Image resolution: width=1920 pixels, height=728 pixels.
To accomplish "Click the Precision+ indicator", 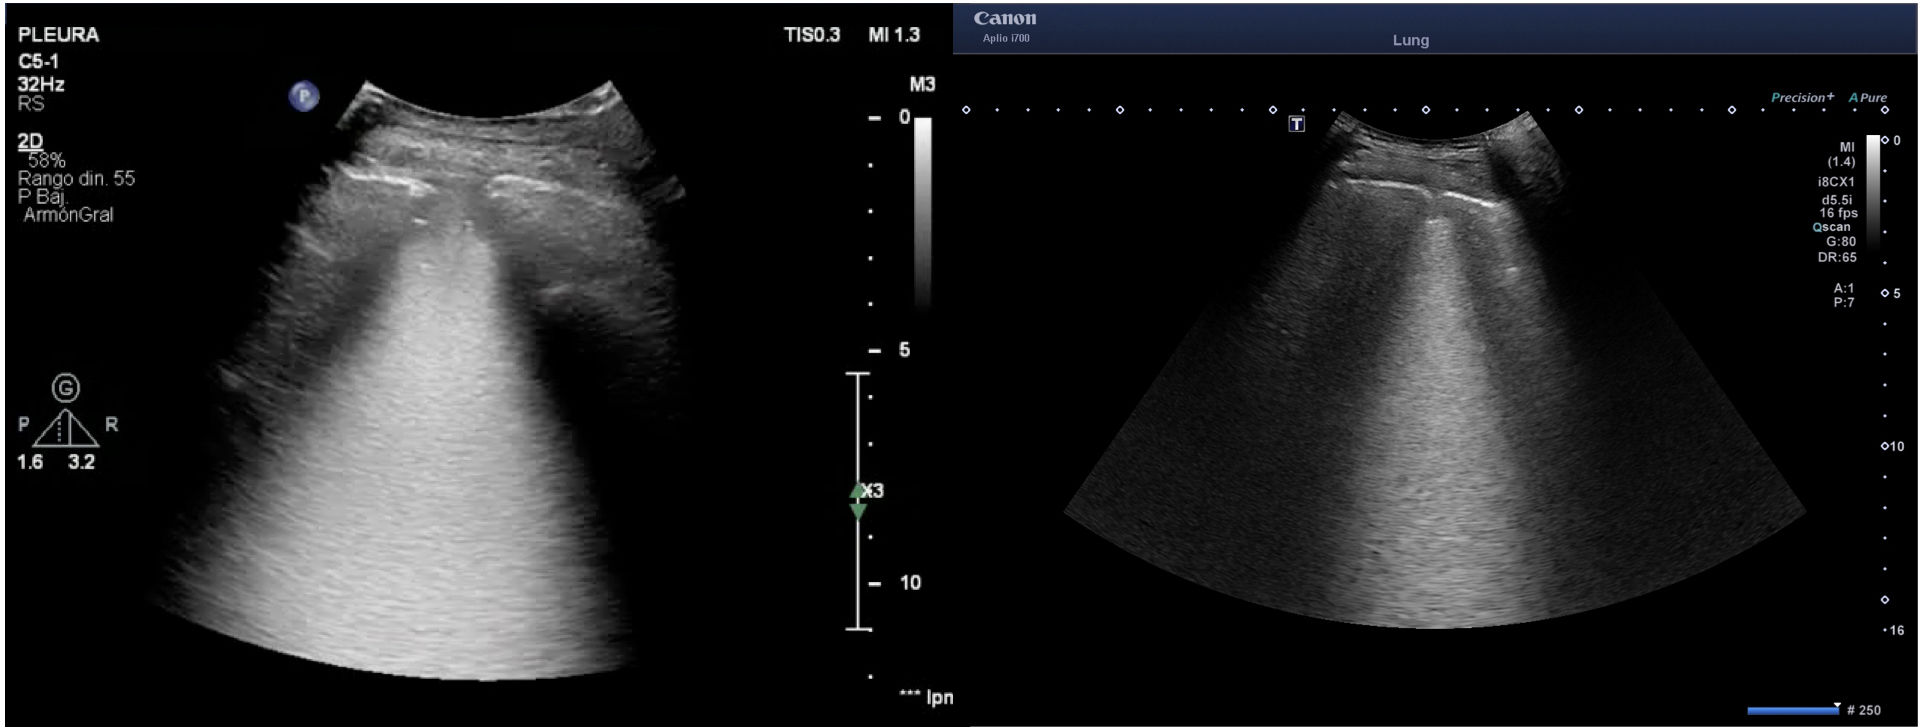I will point(1802,98).
